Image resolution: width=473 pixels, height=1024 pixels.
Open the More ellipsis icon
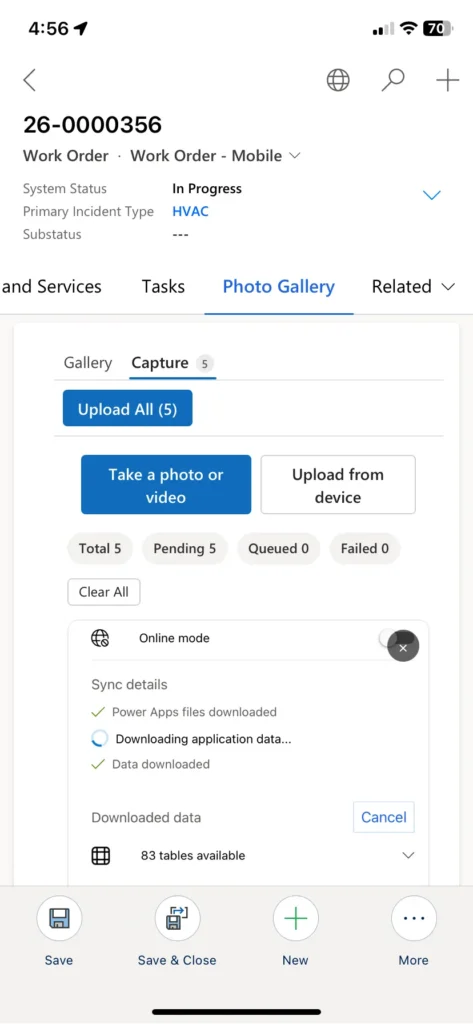[414, 918]
